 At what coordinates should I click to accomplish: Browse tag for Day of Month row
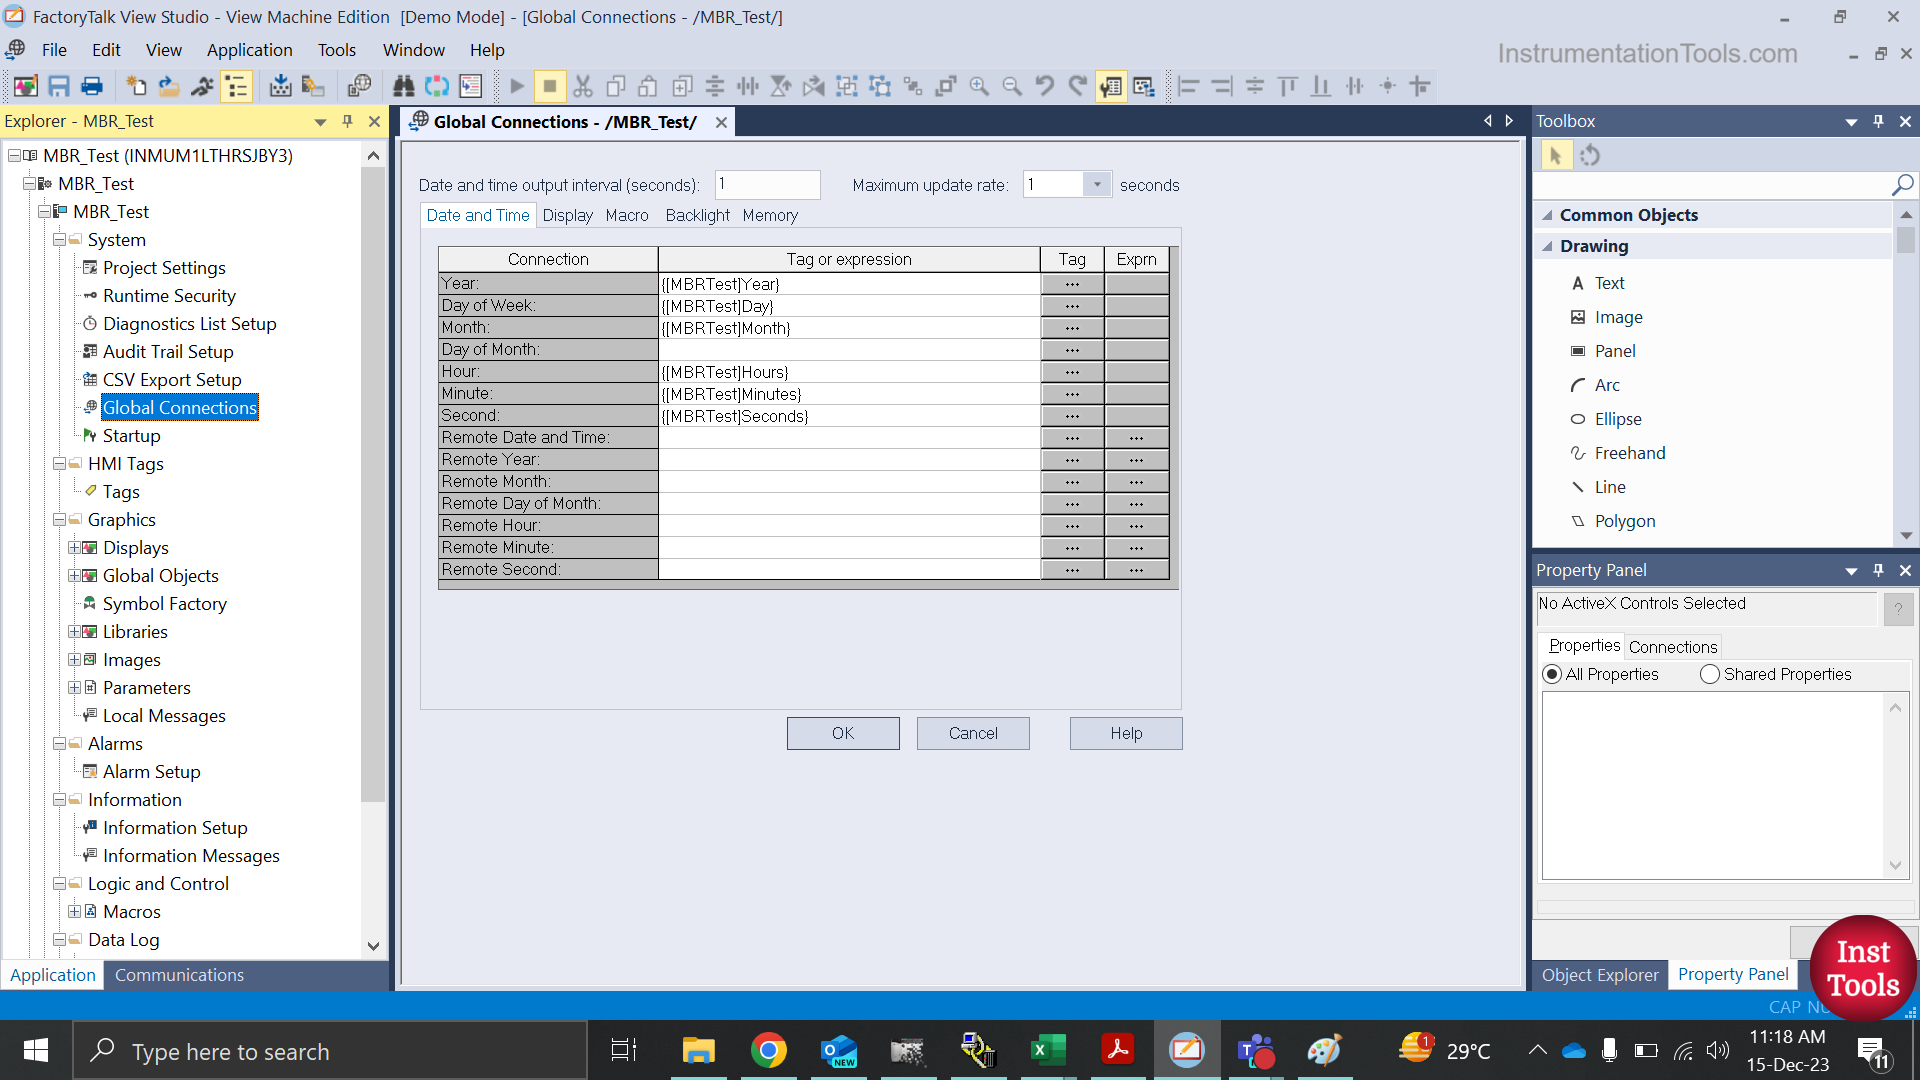coord(1072,350)
